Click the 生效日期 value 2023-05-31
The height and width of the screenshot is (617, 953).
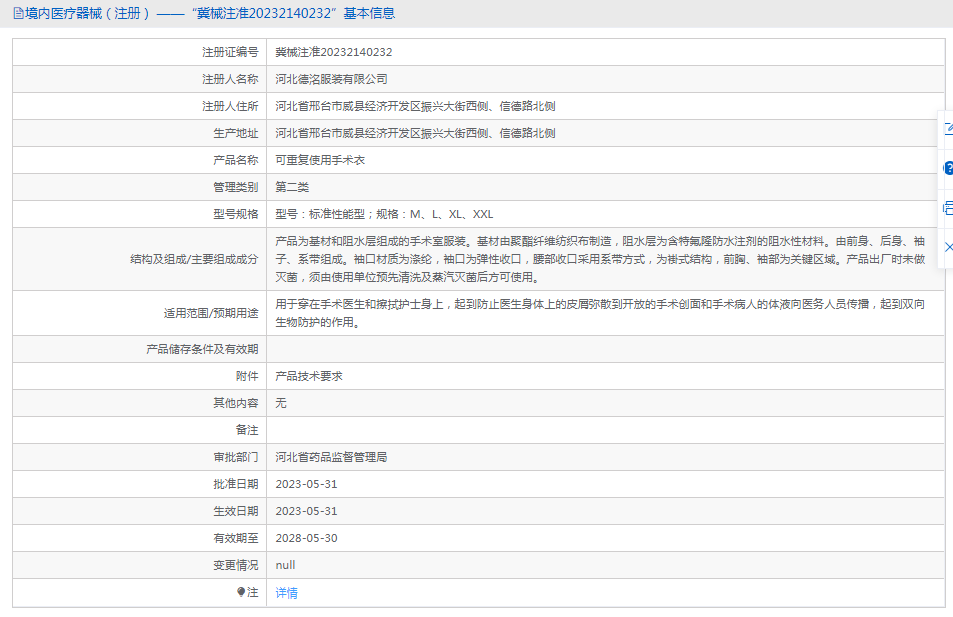306,511
